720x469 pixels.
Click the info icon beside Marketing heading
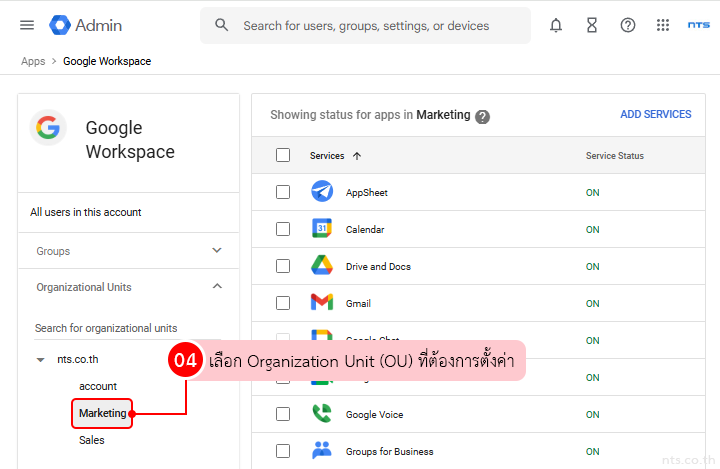(x=482, y=116)
